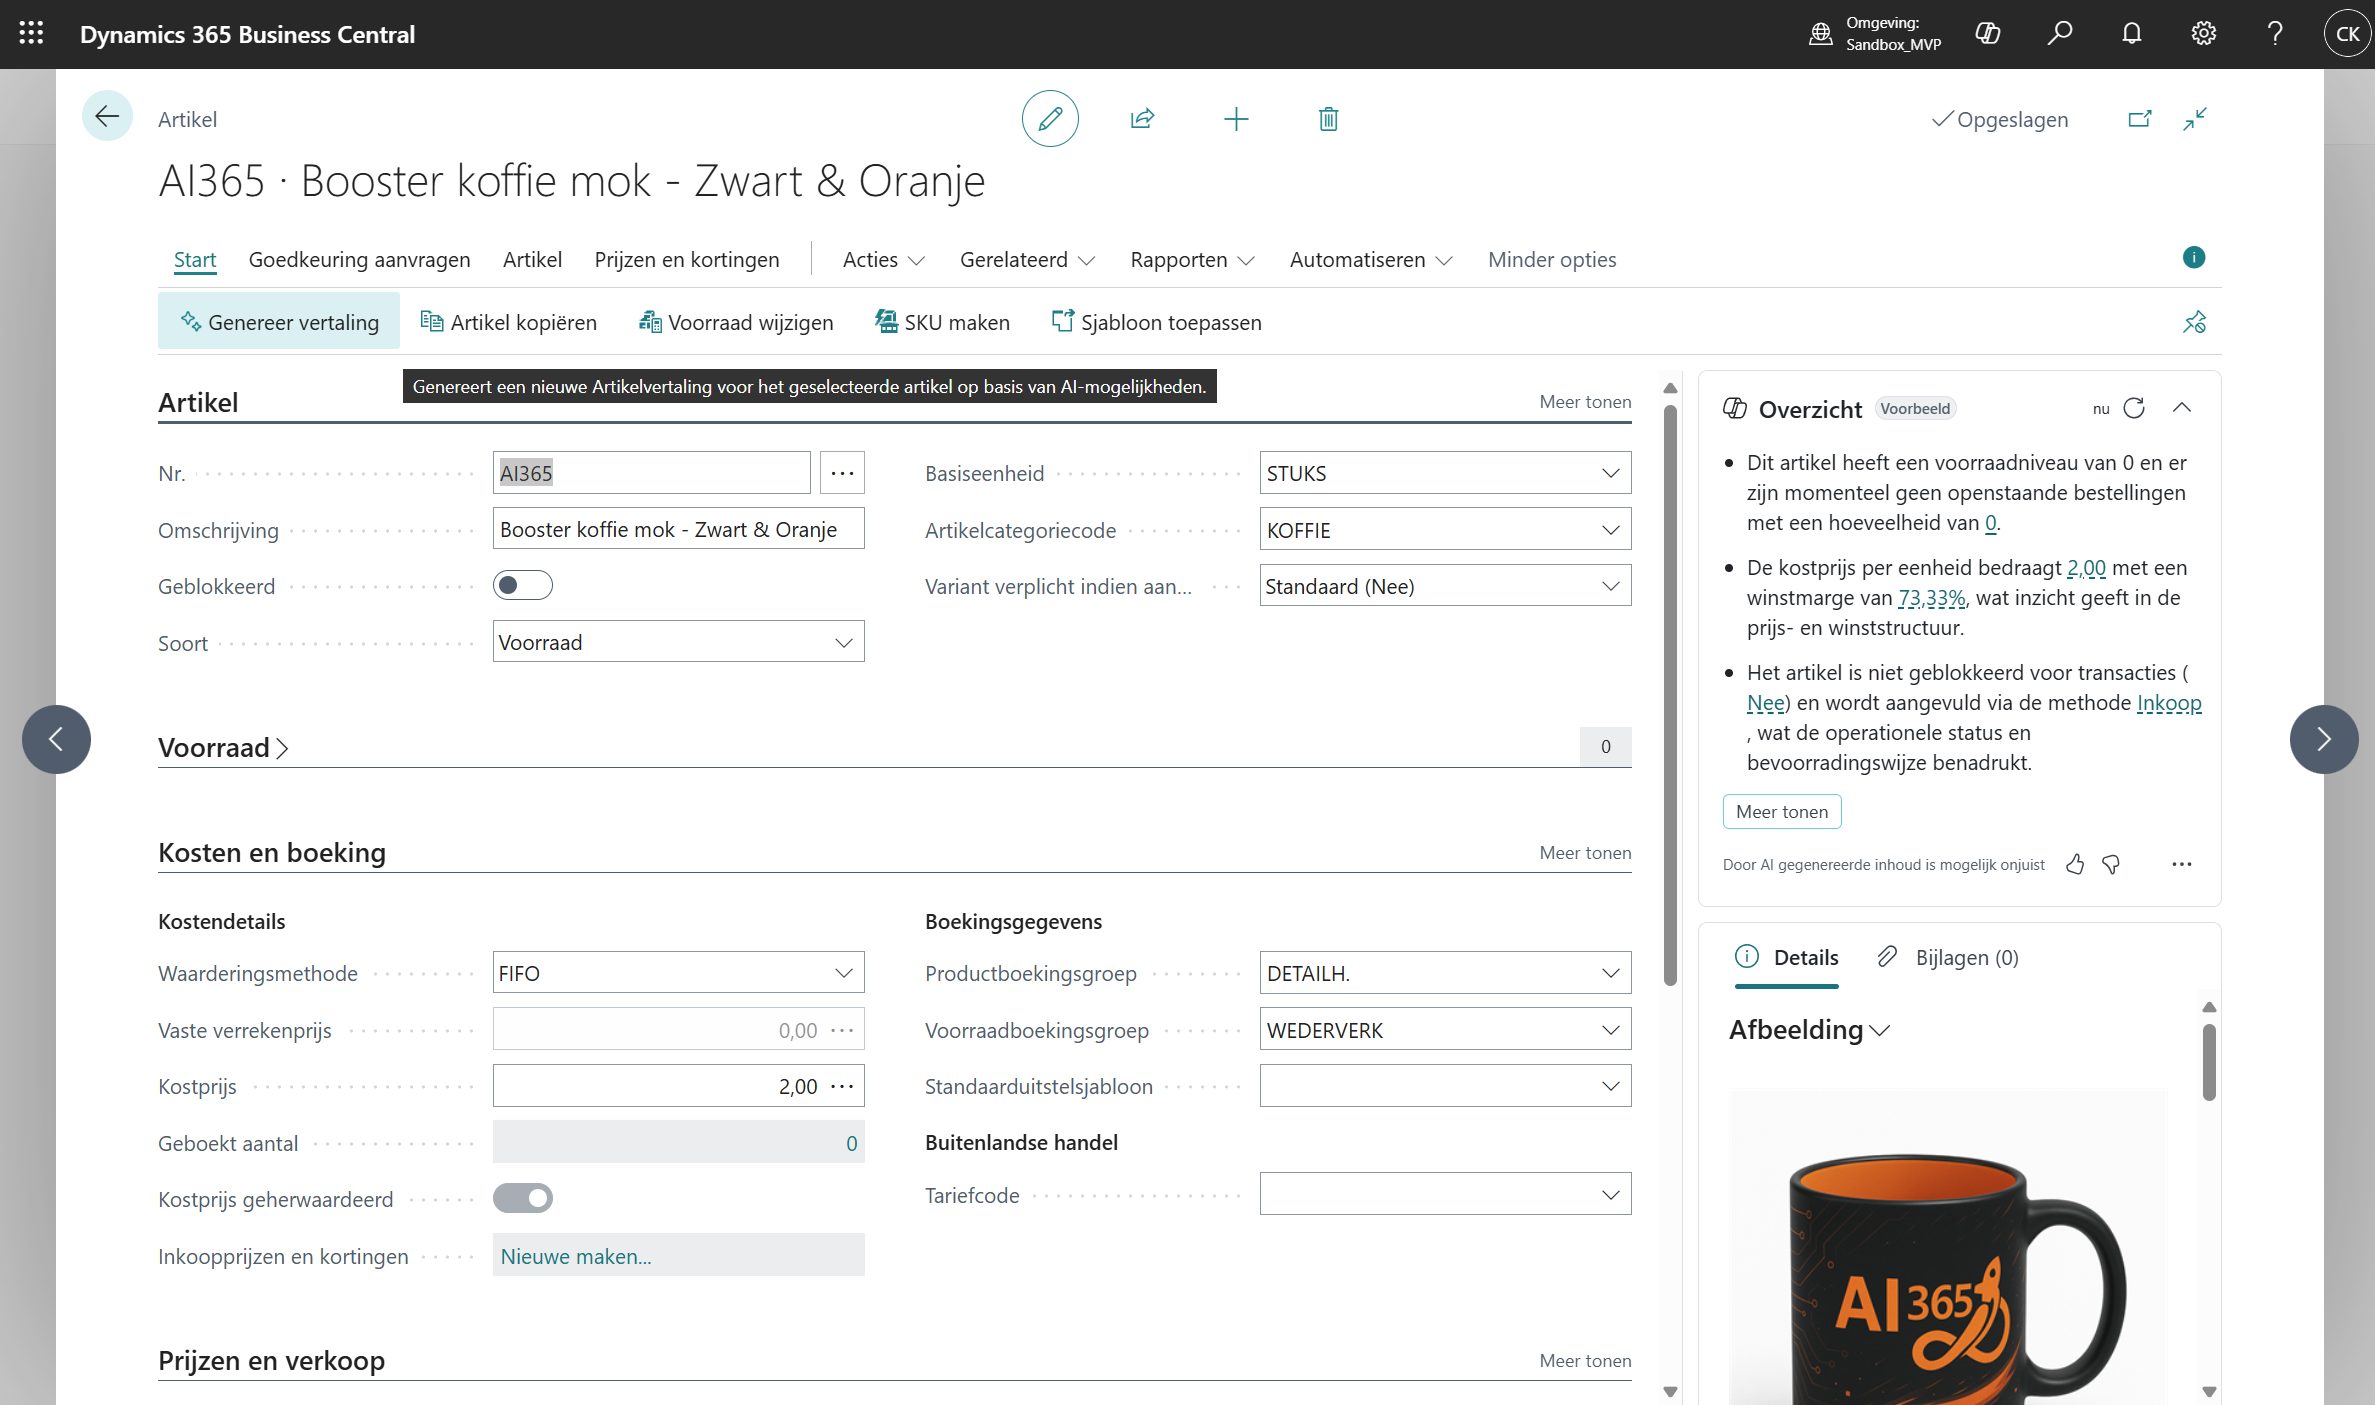Open page in new window icon
Image resolution: width=2375 pixels, height=1405 pixels.
click(x=2139, y=119)
